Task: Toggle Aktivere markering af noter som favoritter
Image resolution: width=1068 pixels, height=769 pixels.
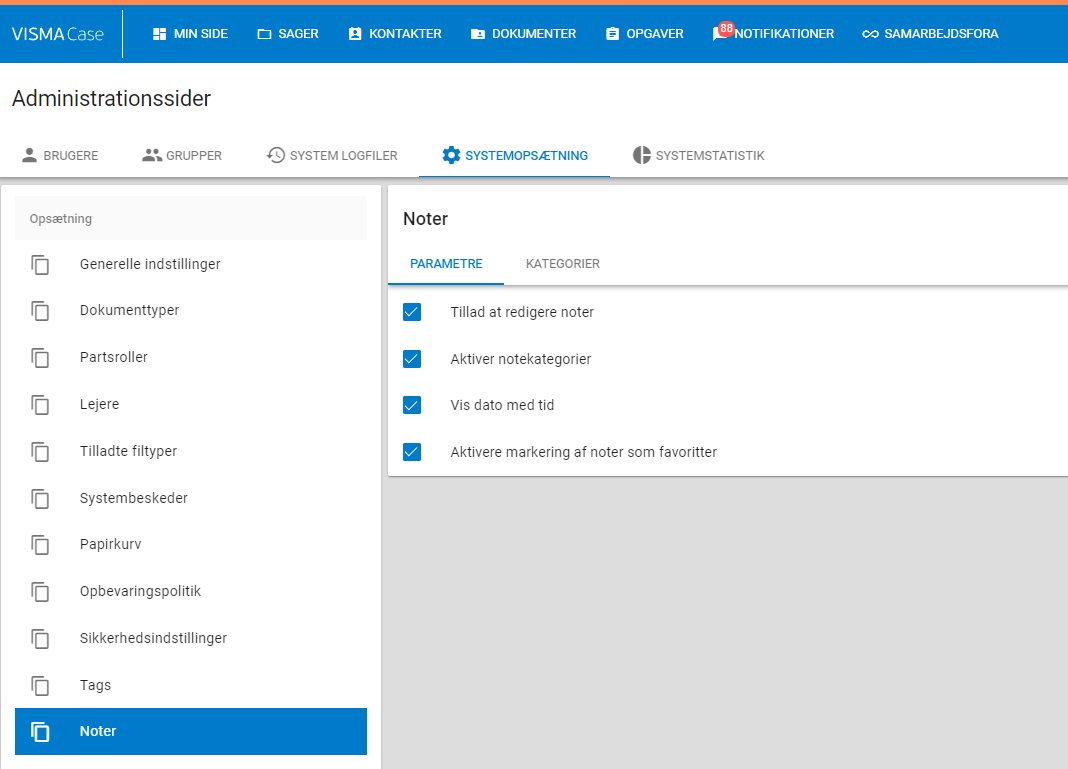Action: (411, 452)
